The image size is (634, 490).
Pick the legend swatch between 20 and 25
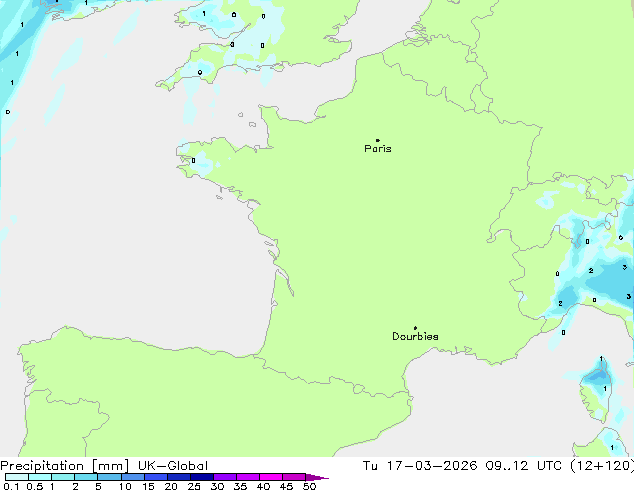[x=179, y=477]
